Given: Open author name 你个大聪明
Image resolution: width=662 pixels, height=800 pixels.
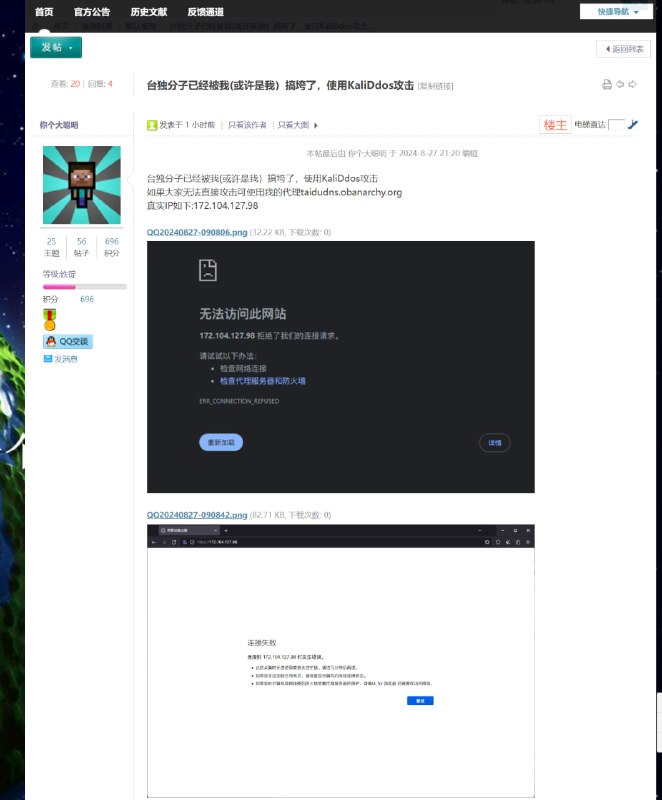Looking at the screenshot, I should tap(59, 125).
